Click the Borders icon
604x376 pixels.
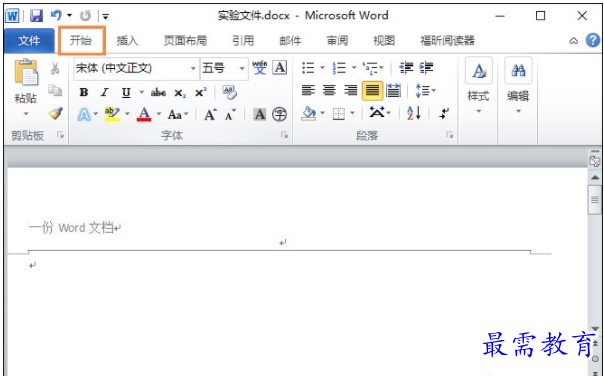pos(339,114)
